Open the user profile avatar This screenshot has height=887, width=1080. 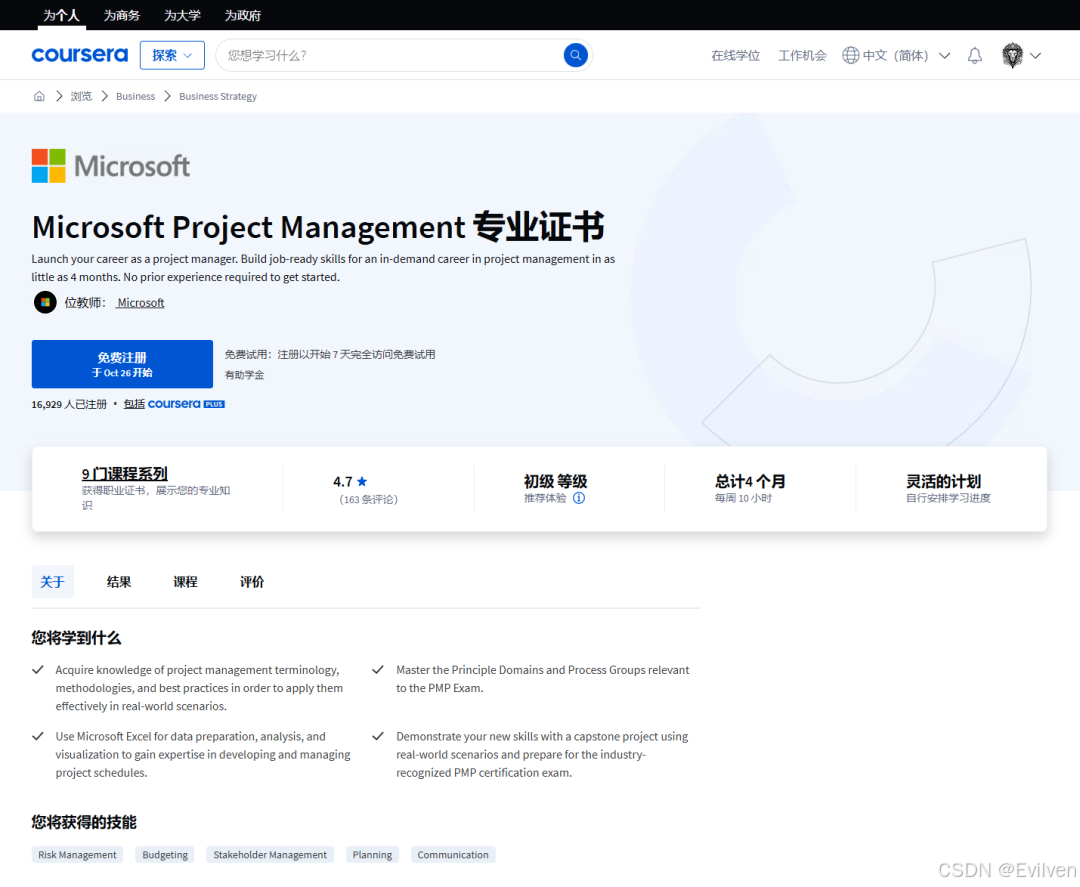(1012, 55)
